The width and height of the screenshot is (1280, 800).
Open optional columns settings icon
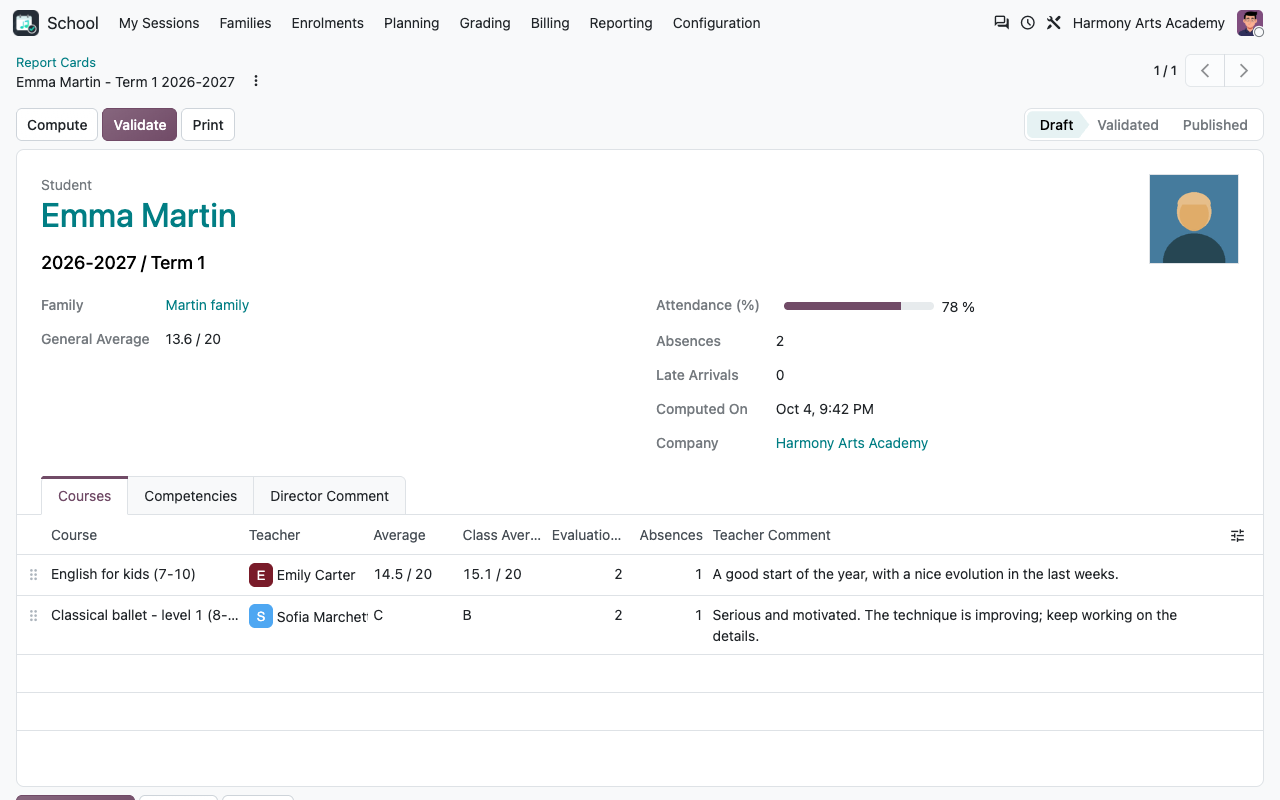[x=1238, y=535]
